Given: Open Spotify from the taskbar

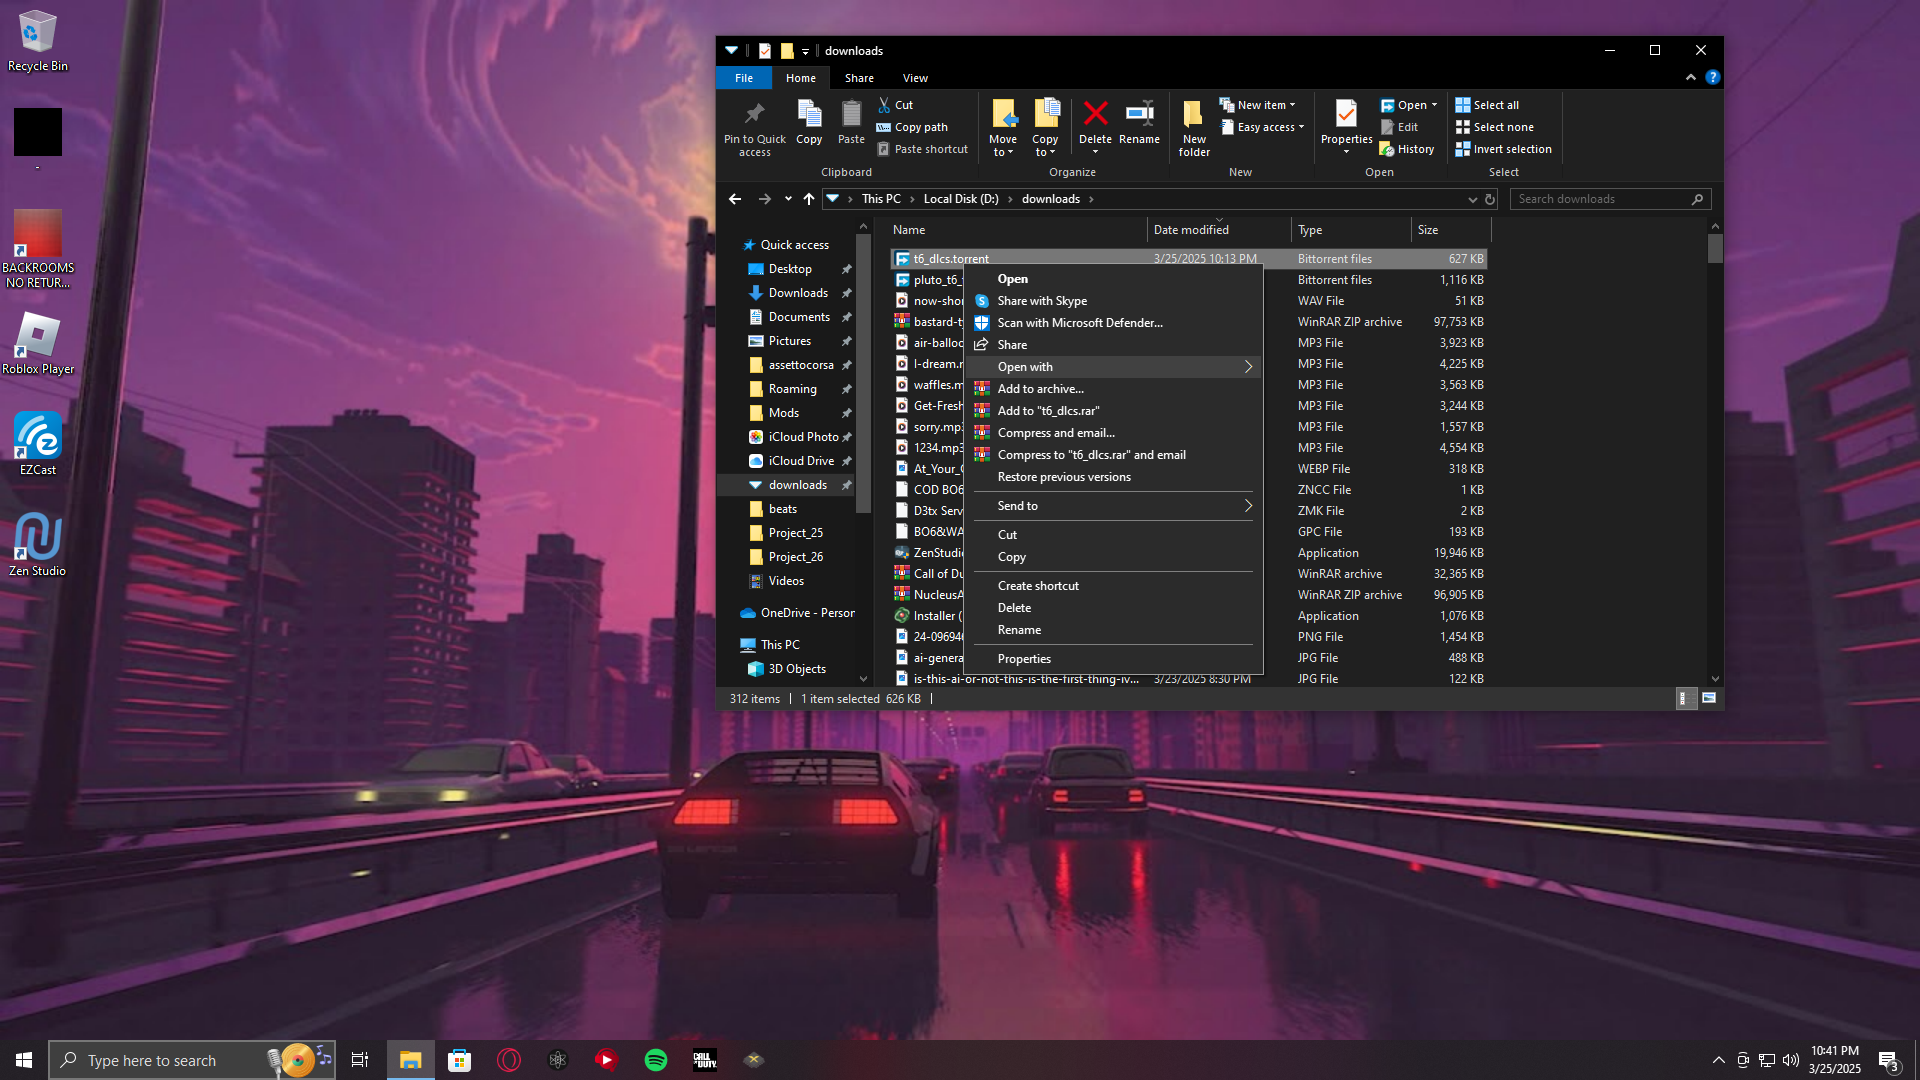Looking at the screenshot, I should click(x=656, y=1060).
